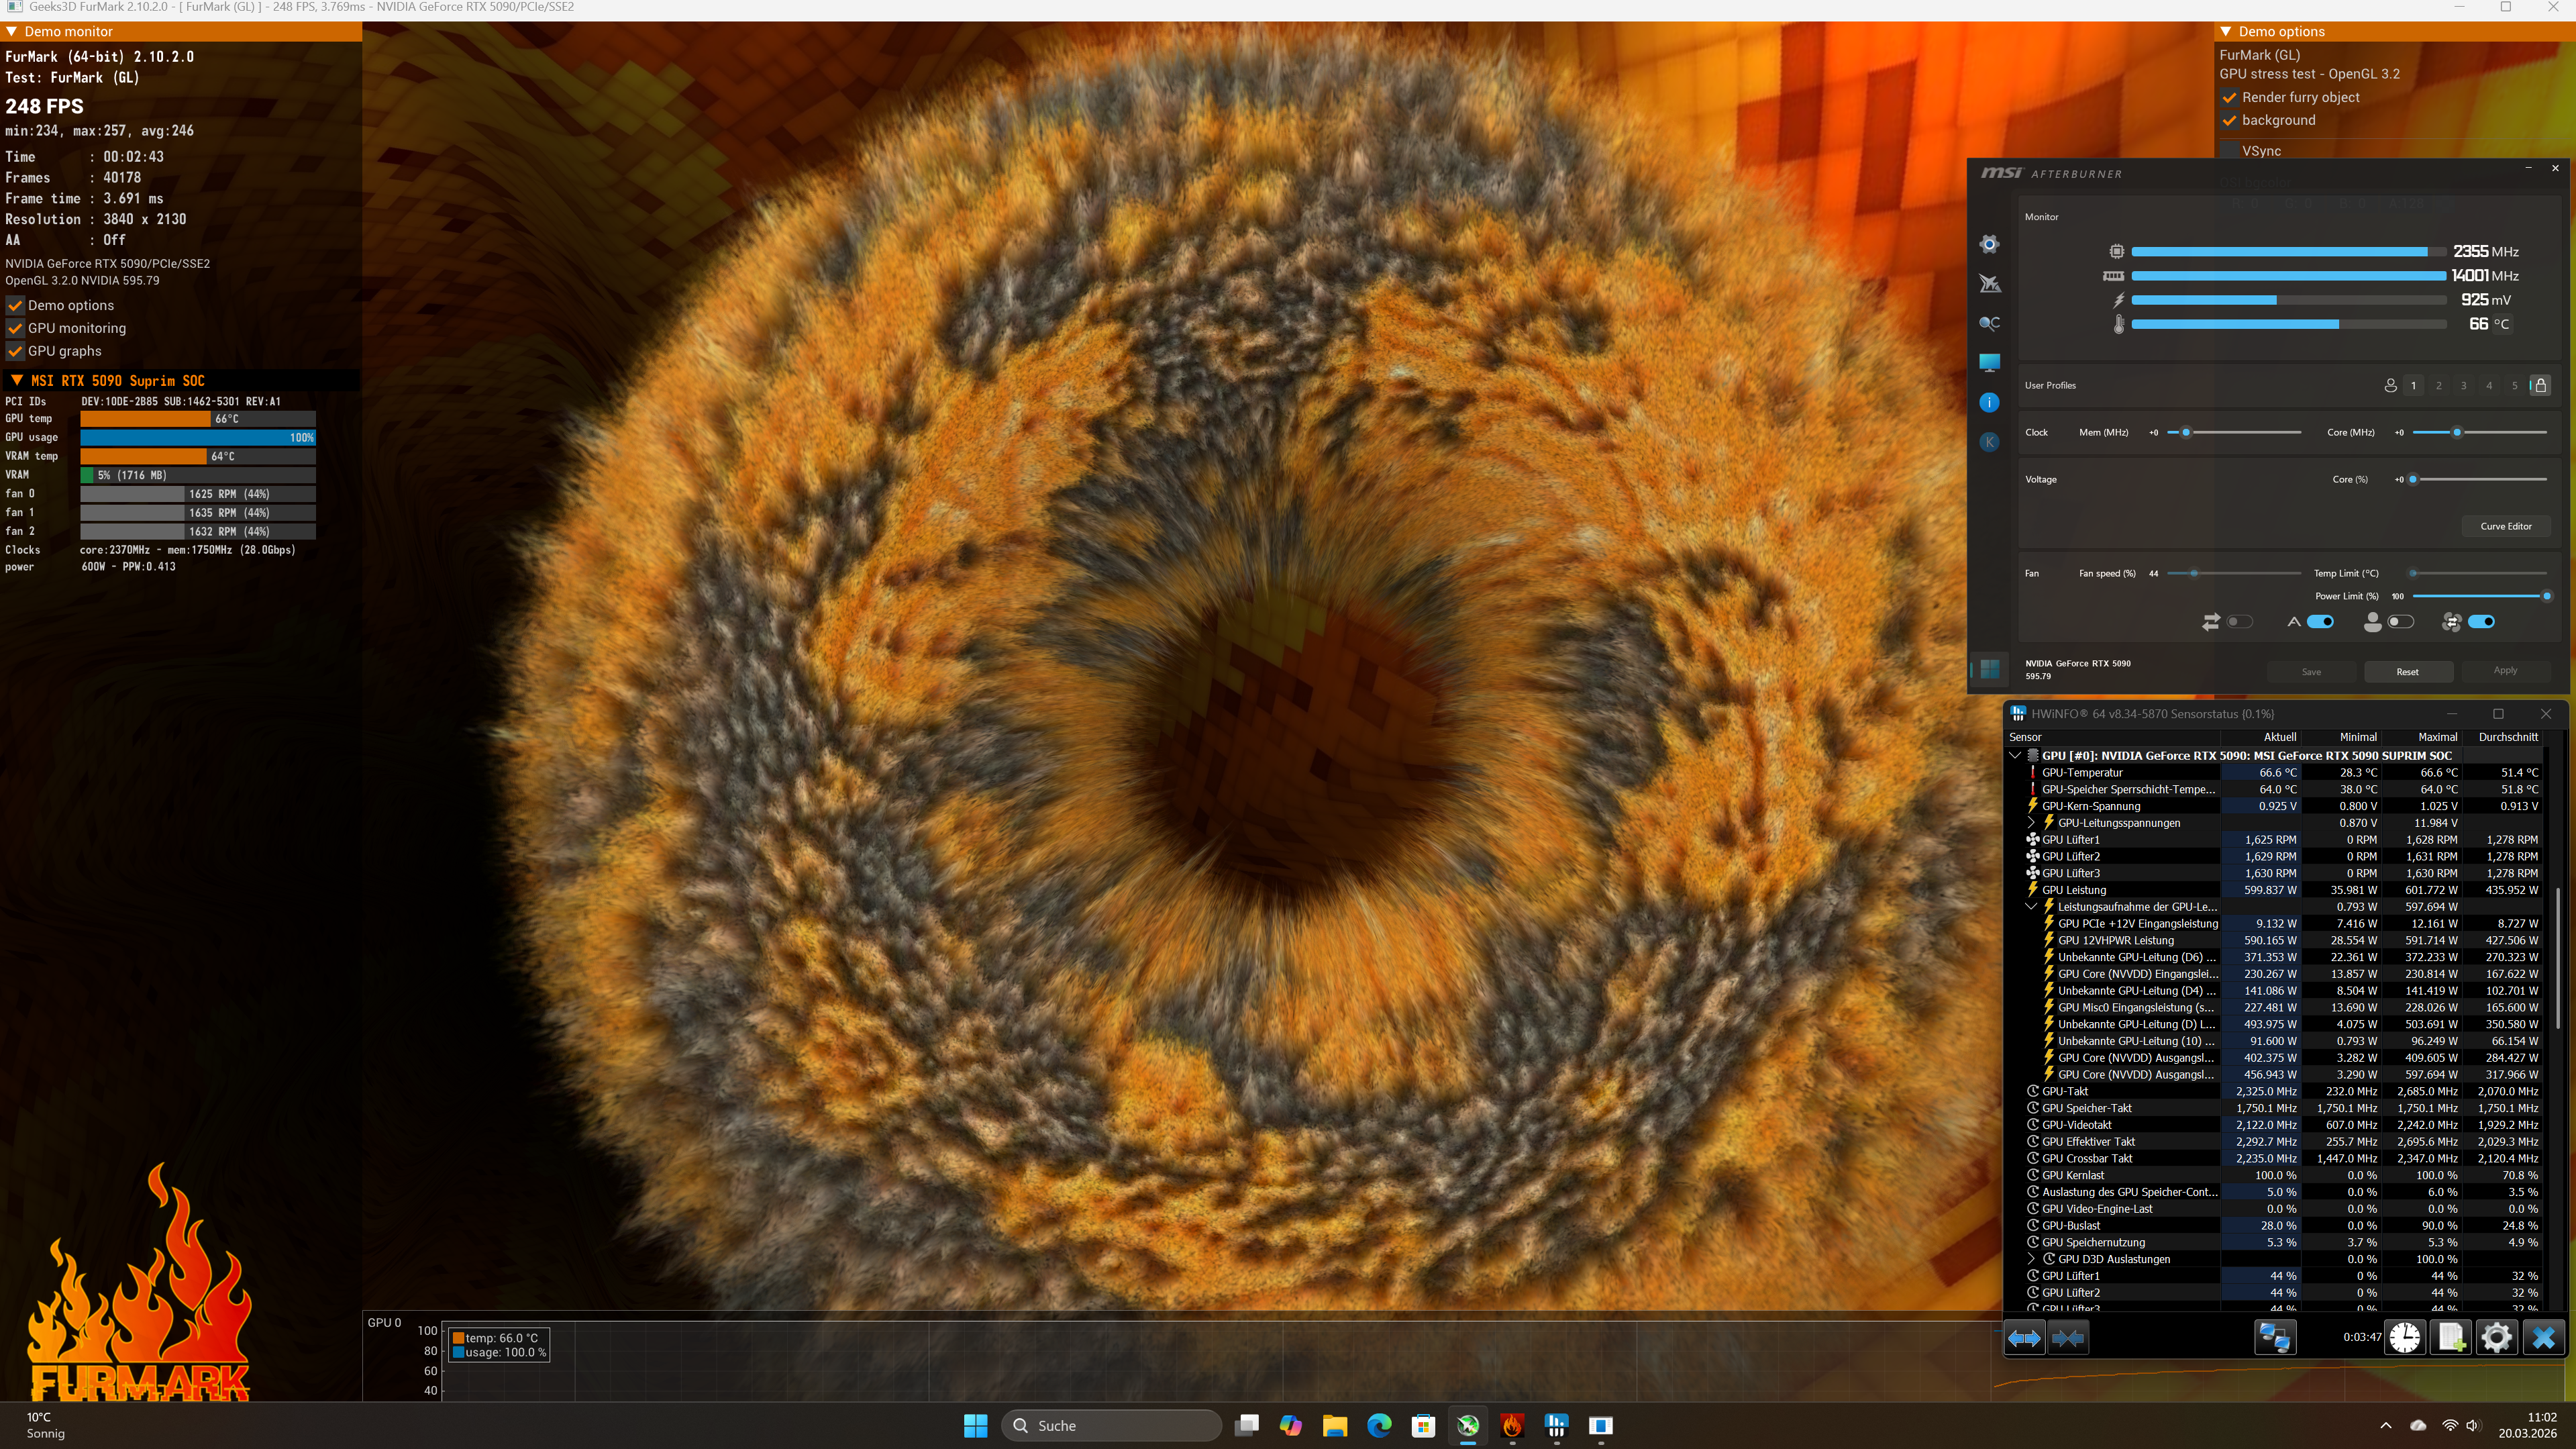The width and height of the screenshot is (2576, 1449).
Task: Expand GPU-Leitungsspannungen in HWiNFO
Action: (2032, 822)
